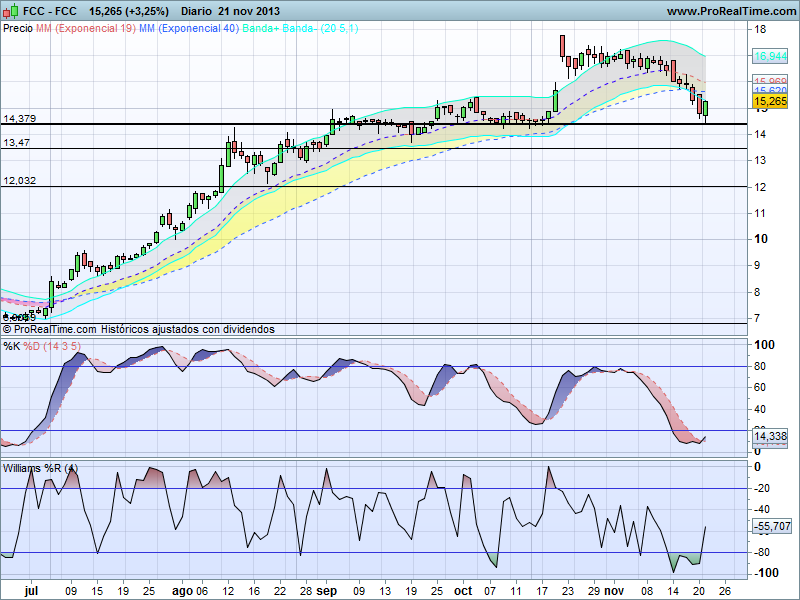Viewport: 800px width, 600px height.
Task: Click the 12,032 horizontal line label
Action: [x=20, y=181]
